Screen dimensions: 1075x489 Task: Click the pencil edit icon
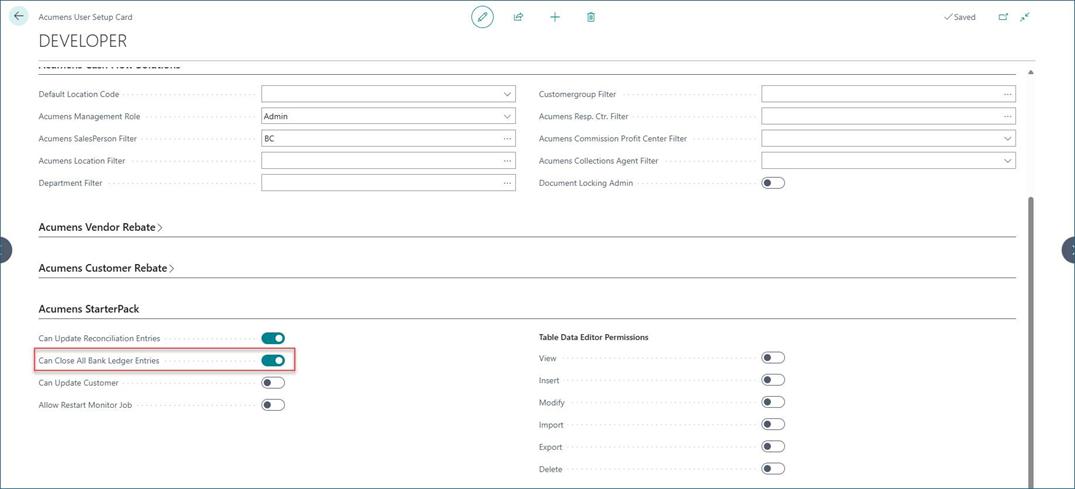tap(482, 16)
